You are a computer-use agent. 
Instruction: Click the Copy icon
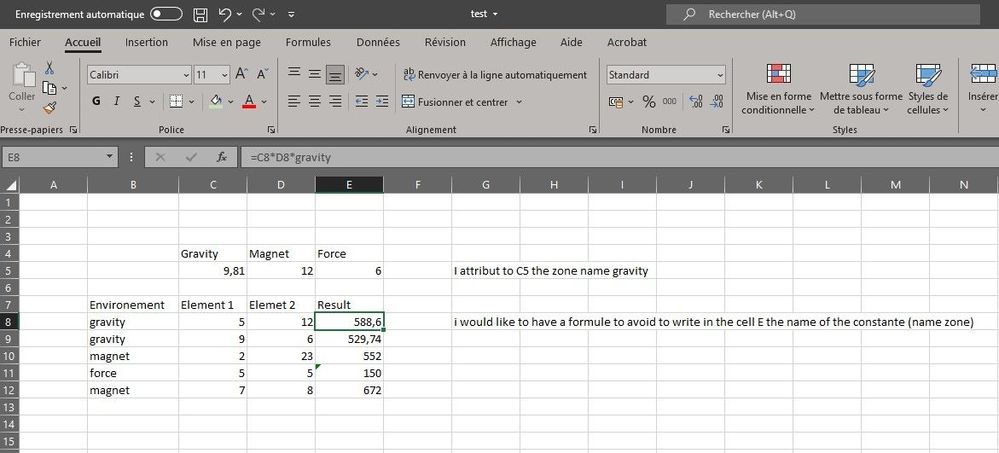tap(49, 88)
